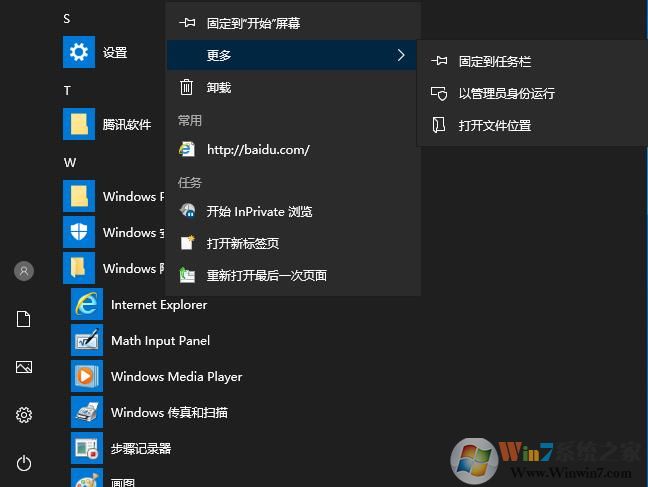This screenshot has height=487, width=648.
Task: Click the user account avatar icon
Action: [x=24, y=271]
